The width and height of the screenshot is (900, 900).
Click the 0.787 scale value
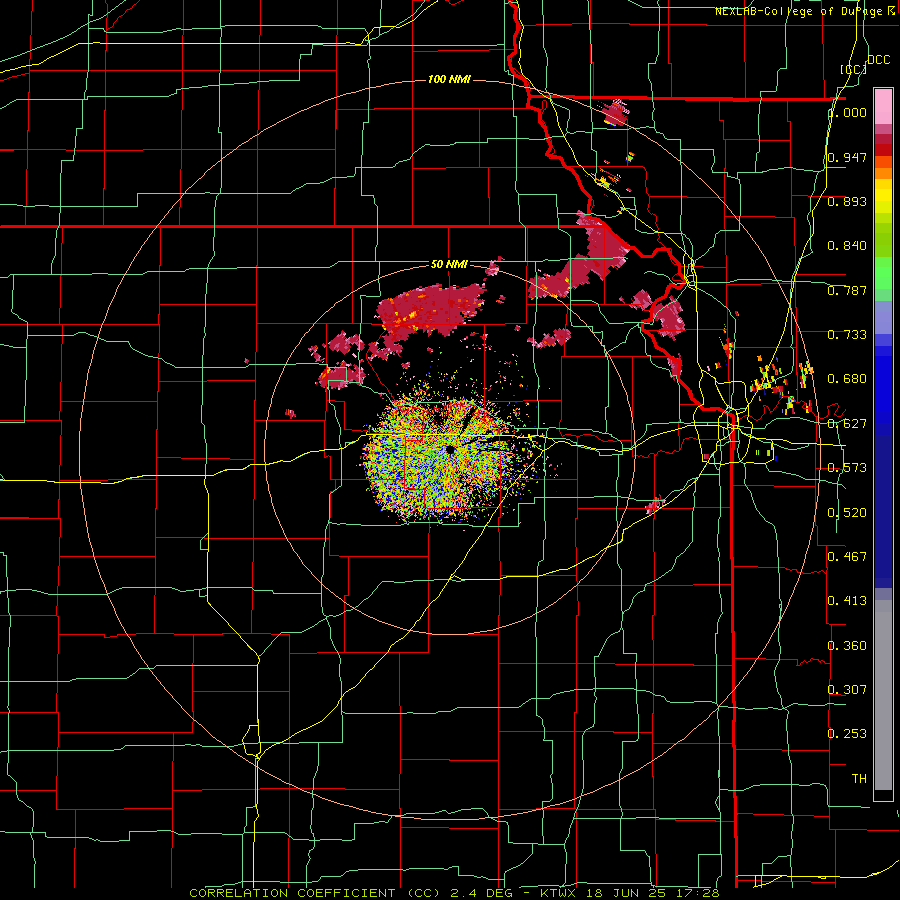click(847, 290)
